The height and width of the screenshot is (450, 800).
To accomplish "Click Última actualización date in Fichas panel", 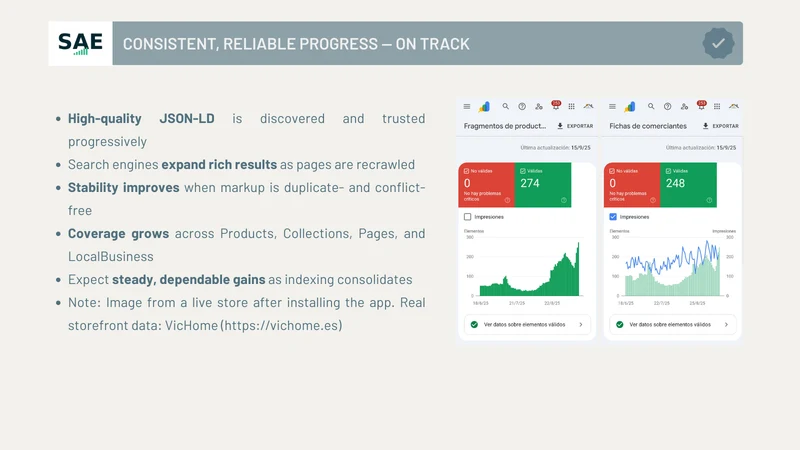I will (x=701, y=147).
